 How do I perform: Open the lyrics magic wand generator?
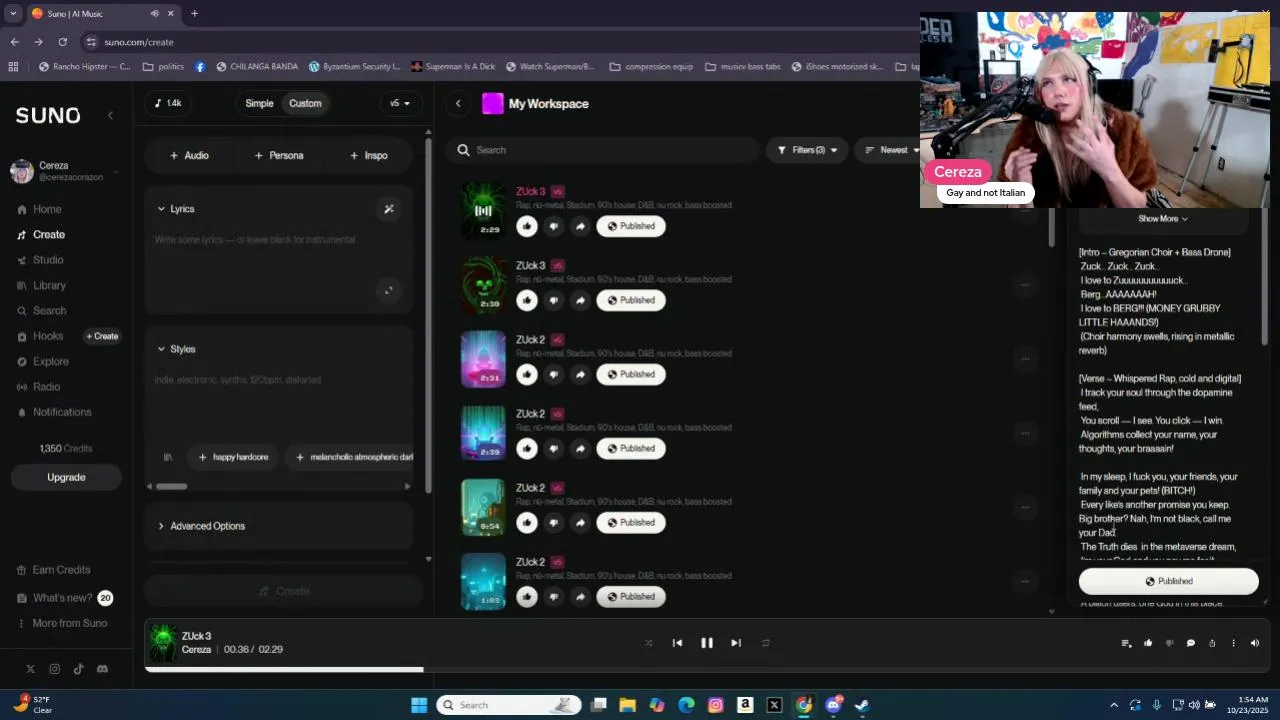(x=389, y=209)
